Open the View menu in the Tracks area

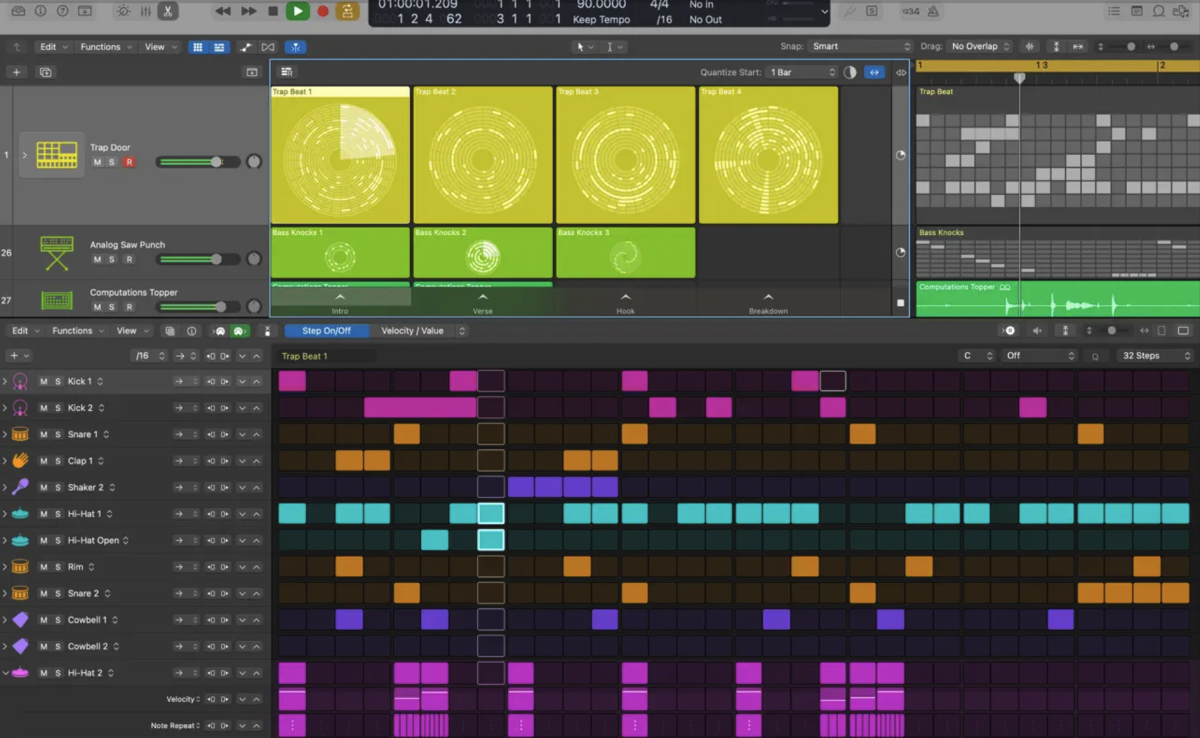(159, 47)
